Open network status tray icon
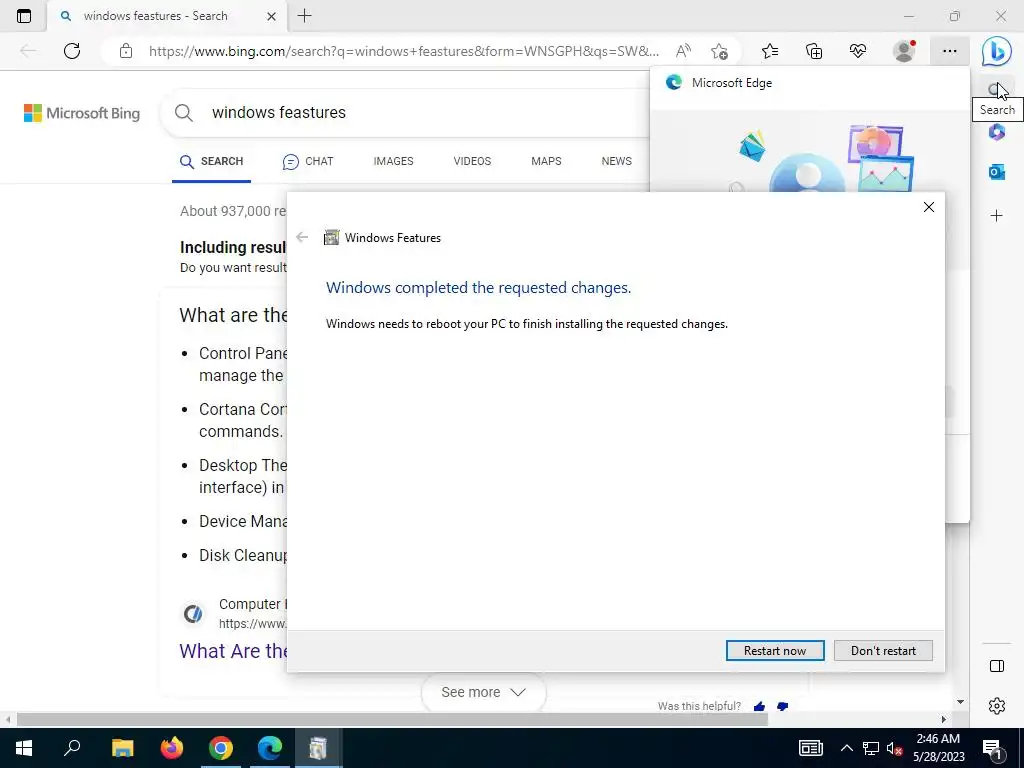The height and width of the screenshot is (768, 1024). coord(871,748)
